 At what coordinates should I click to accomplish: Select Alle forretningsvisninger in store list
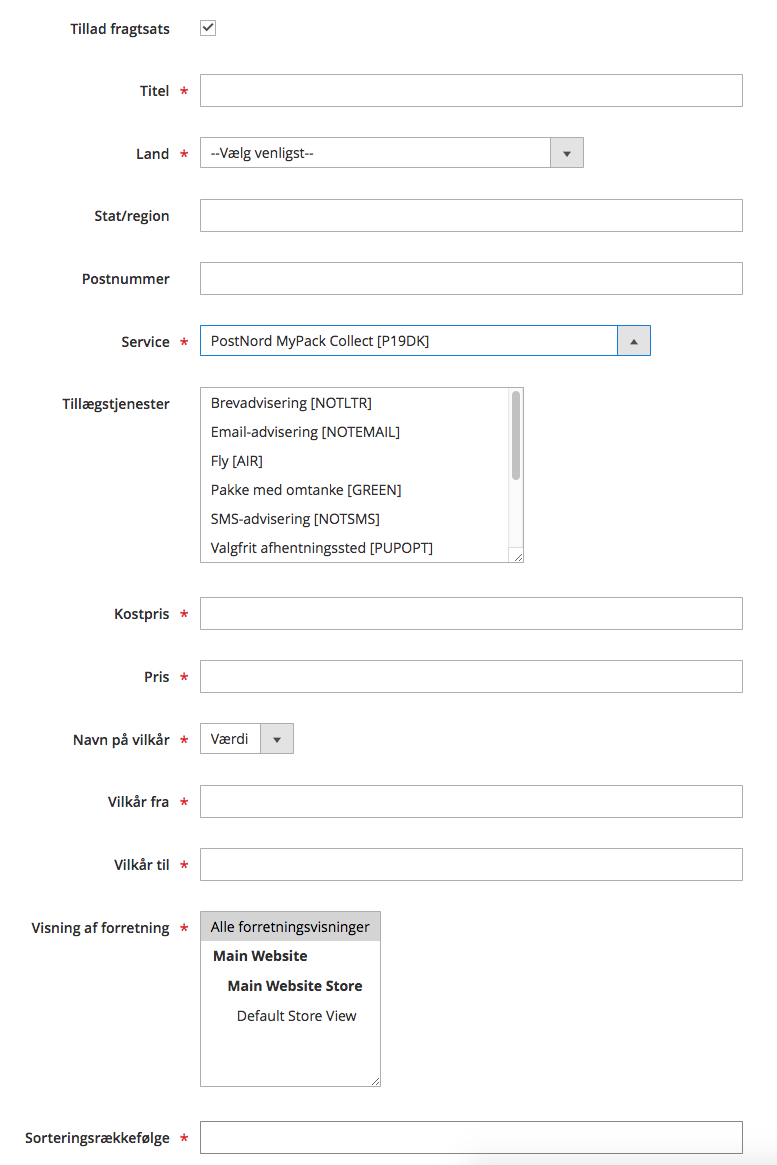(290, 927)
